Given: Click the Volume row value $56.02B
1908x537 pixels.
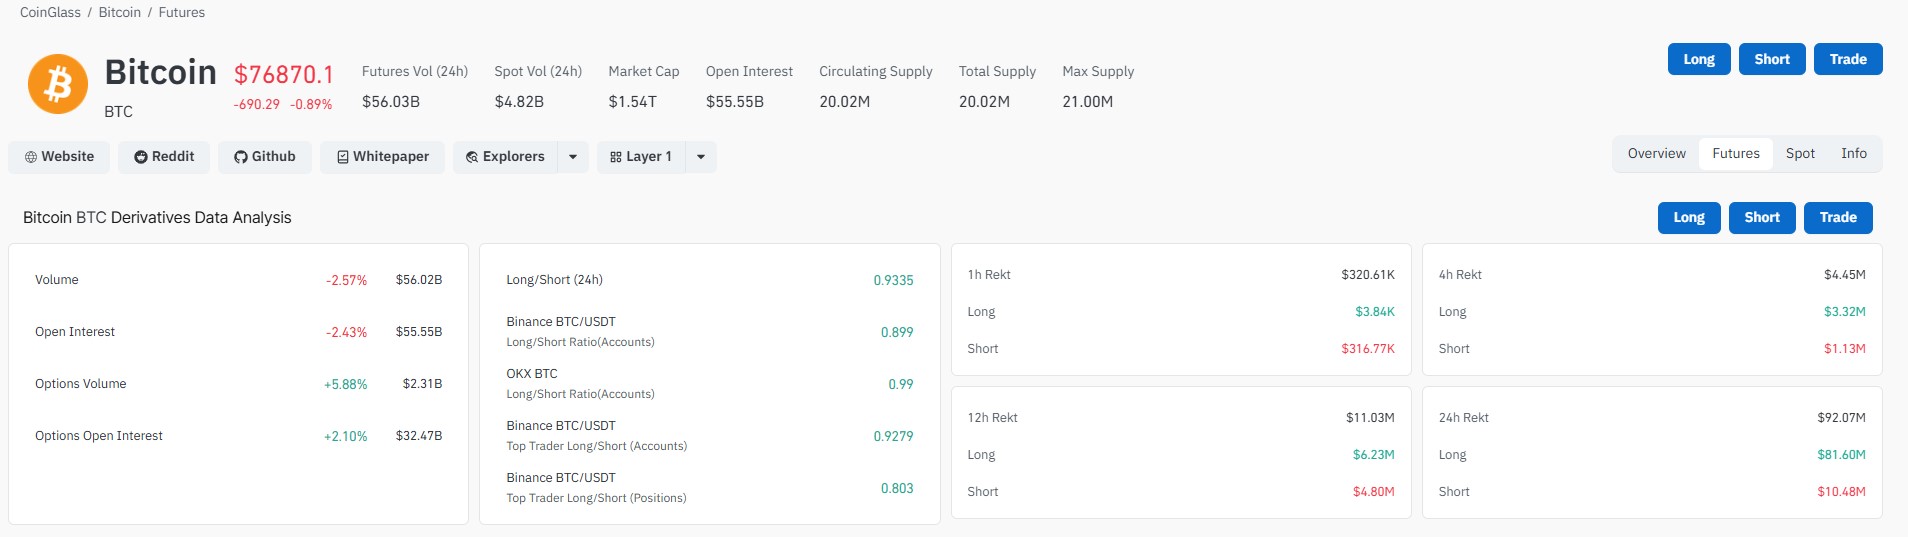Looking at the screenshot, I should (x=419, y=280).
